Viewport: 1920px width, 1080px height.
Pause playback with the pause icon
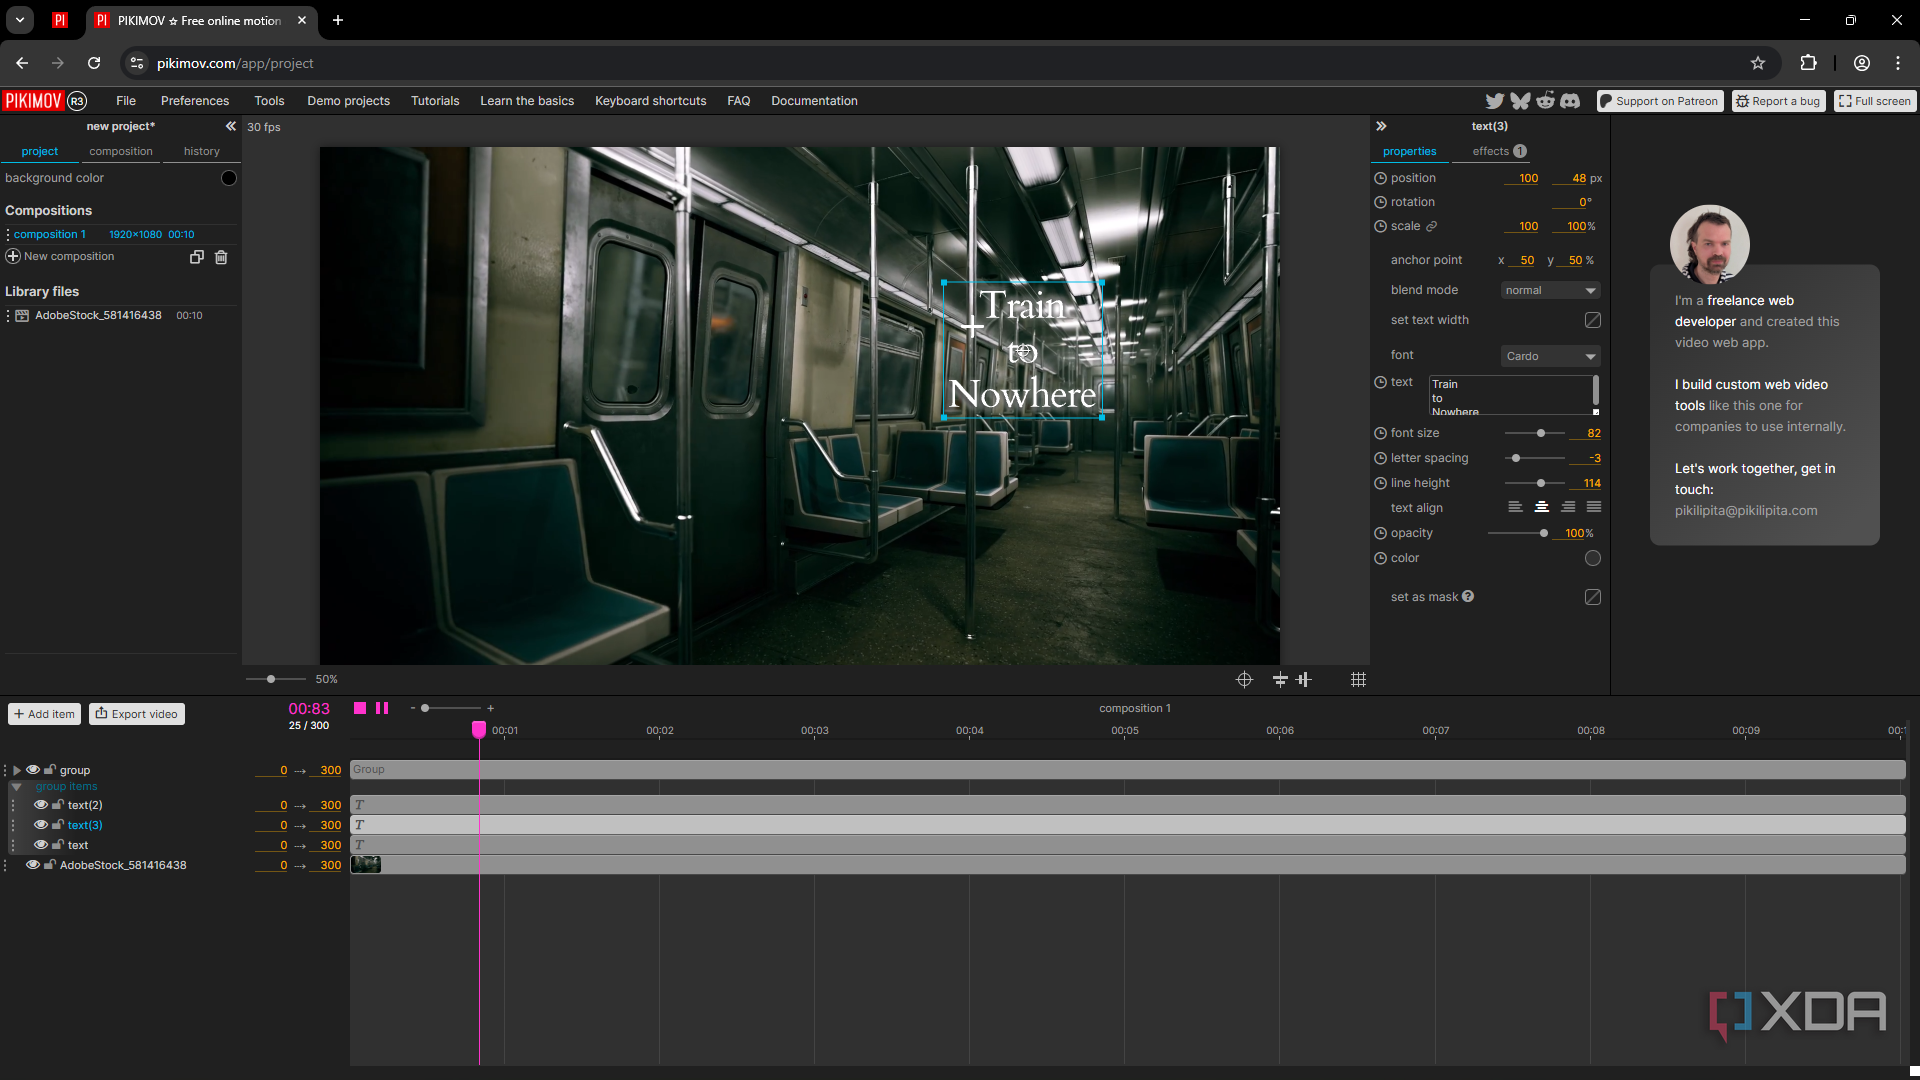point(382,708)
